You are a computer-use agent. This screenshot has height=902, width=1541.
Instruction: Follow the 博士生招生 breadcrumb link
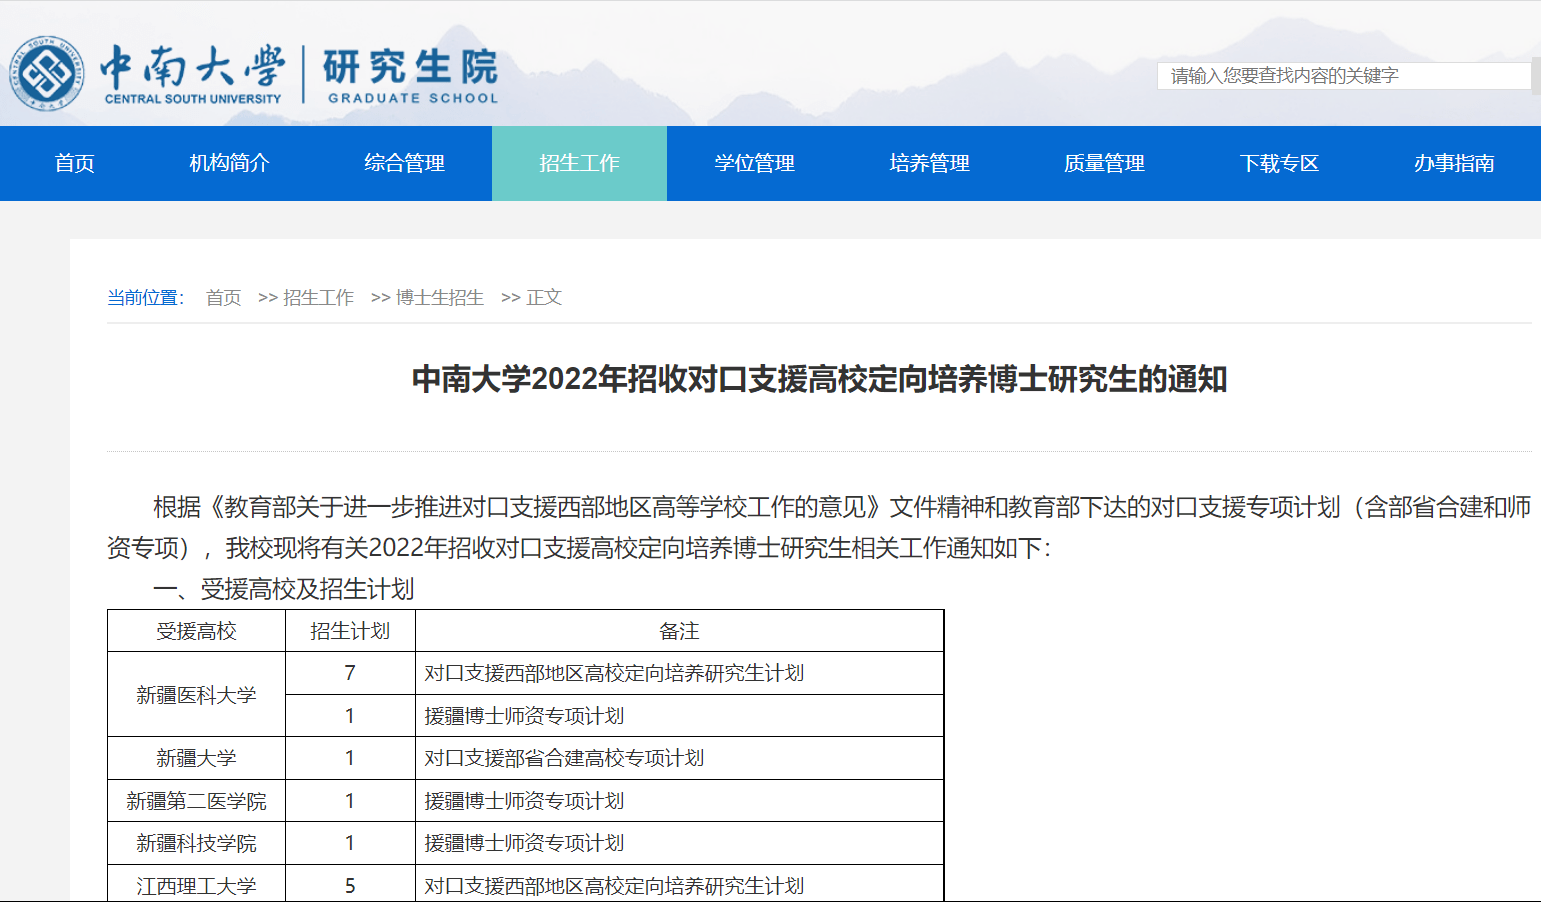(440, 297)
